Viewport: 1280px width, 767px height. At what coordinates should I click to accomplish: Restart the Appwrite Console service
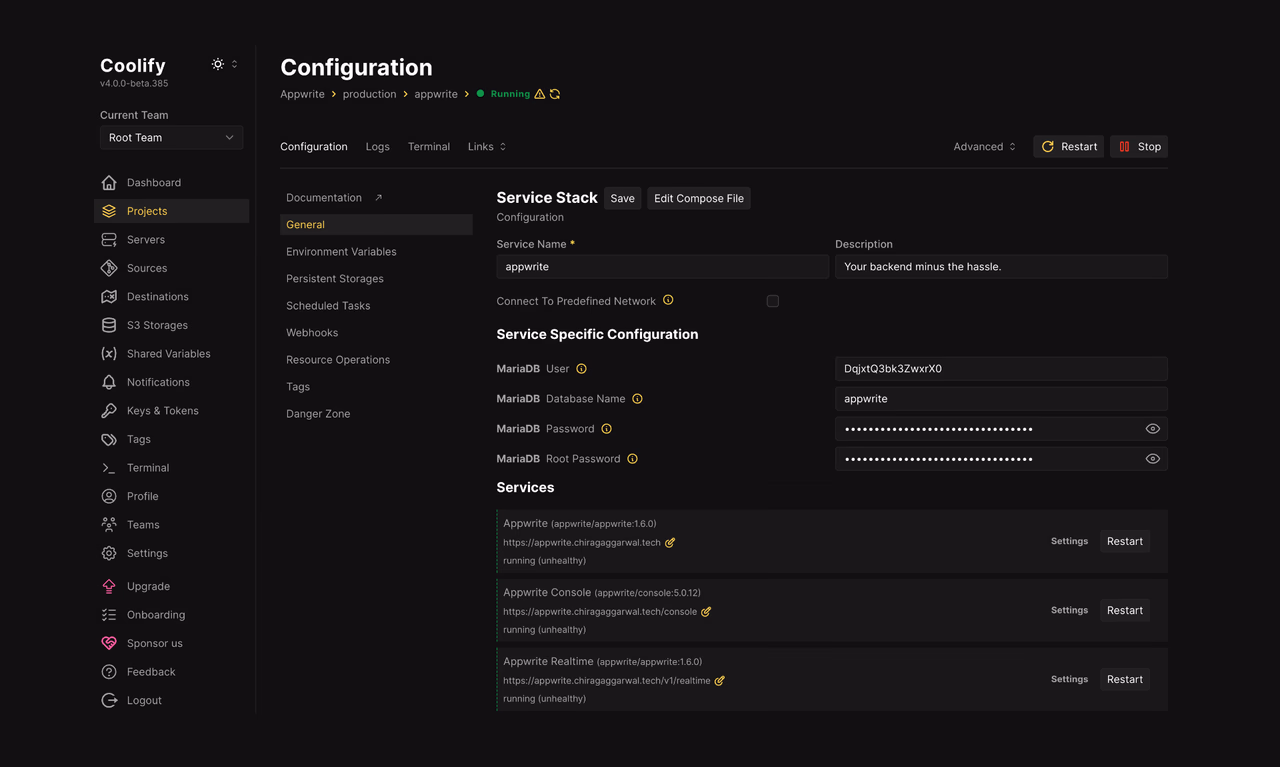[x=1125, y=610]
